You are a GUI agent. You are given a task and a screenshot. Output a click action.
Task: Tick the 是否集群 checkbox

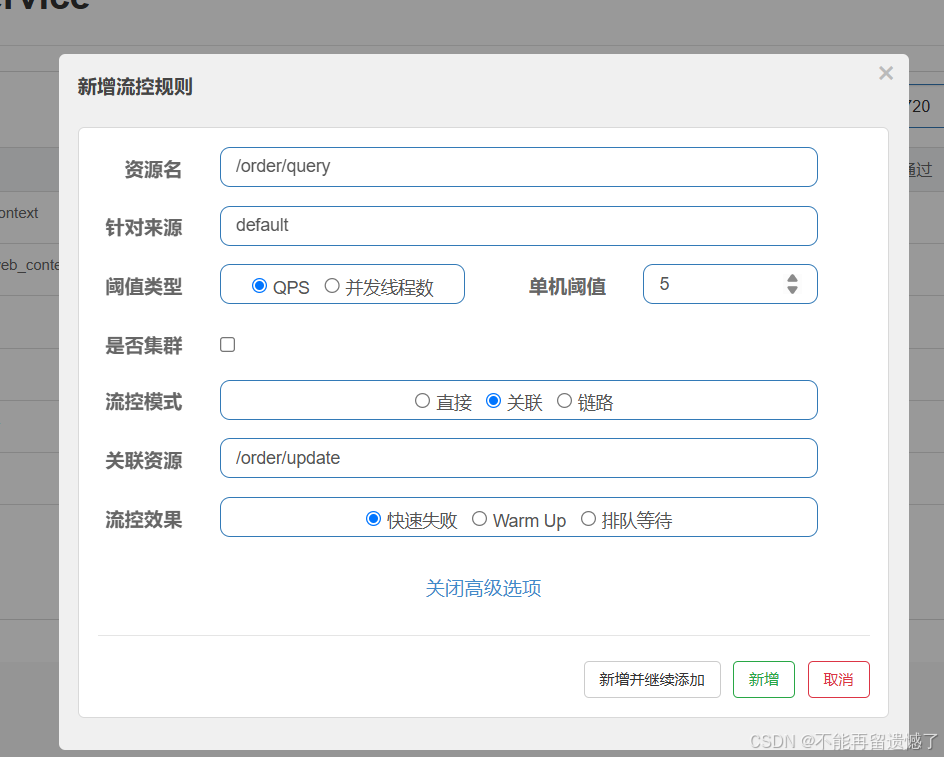[x=228, y=344]
